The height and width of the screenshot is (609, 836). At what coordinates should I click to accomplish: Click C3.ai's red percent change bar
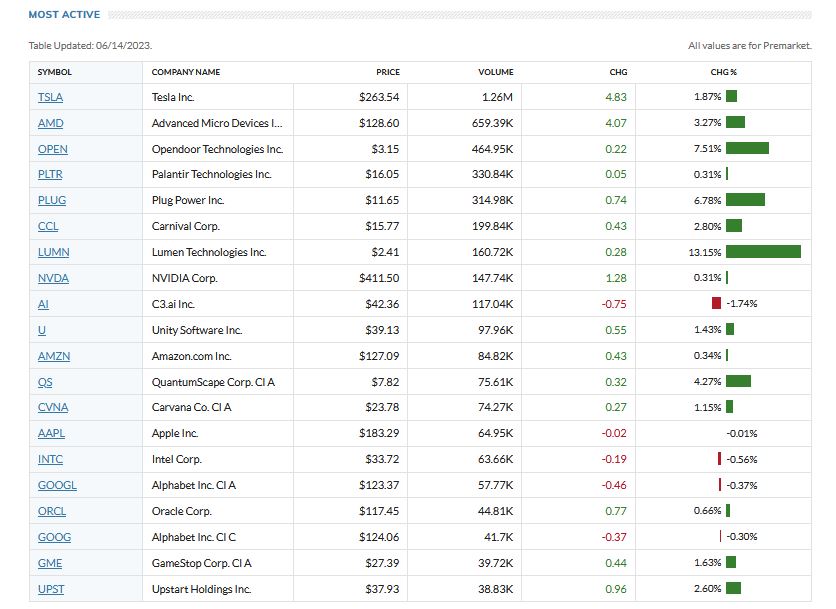point(716,304)
